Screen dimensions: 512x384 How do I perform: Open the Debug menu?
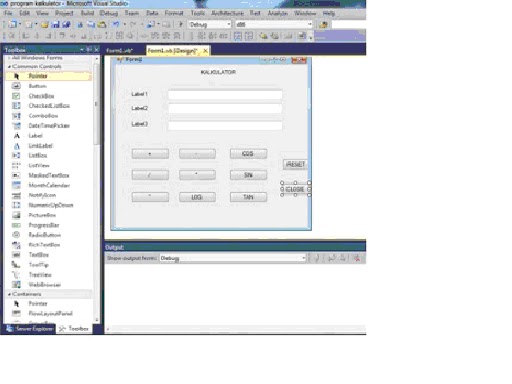pos(109,13)
